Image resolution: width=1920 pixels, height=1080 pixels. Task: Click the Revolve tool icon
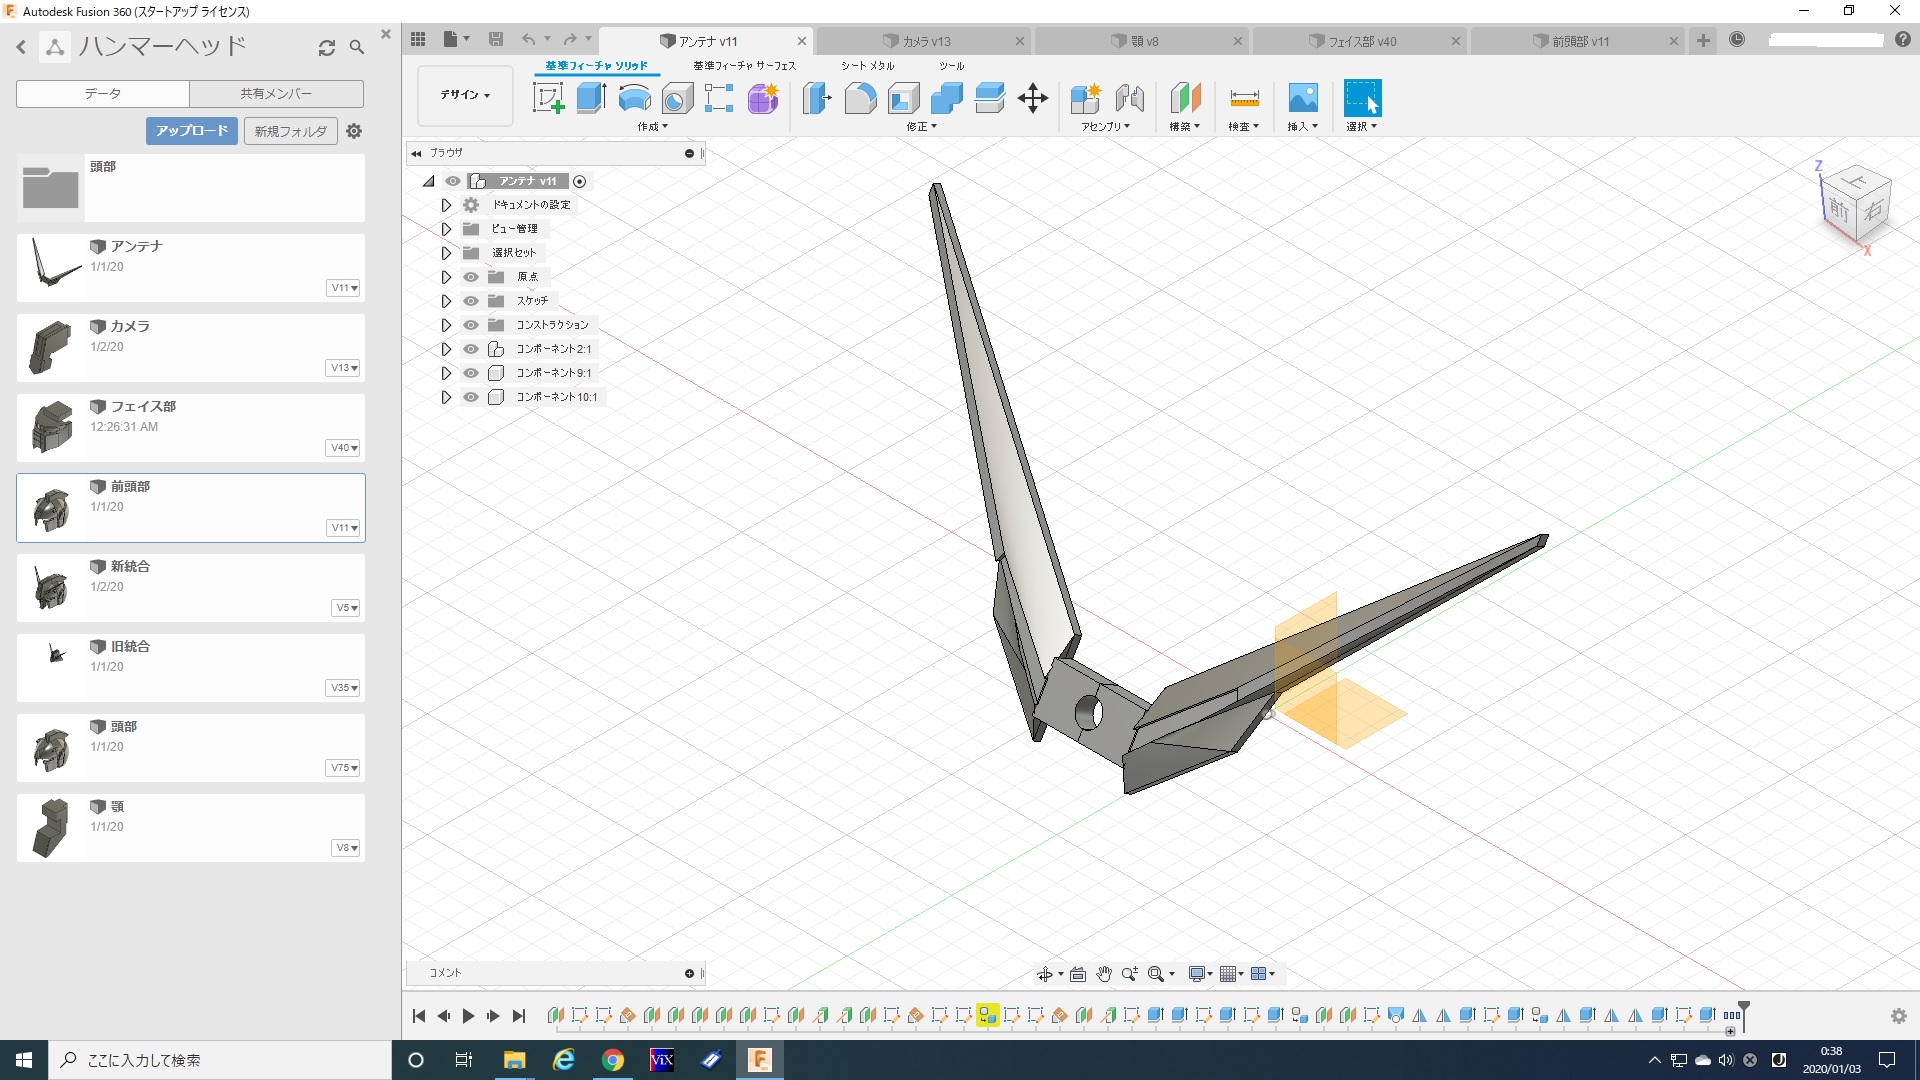(x=634, y=98)
